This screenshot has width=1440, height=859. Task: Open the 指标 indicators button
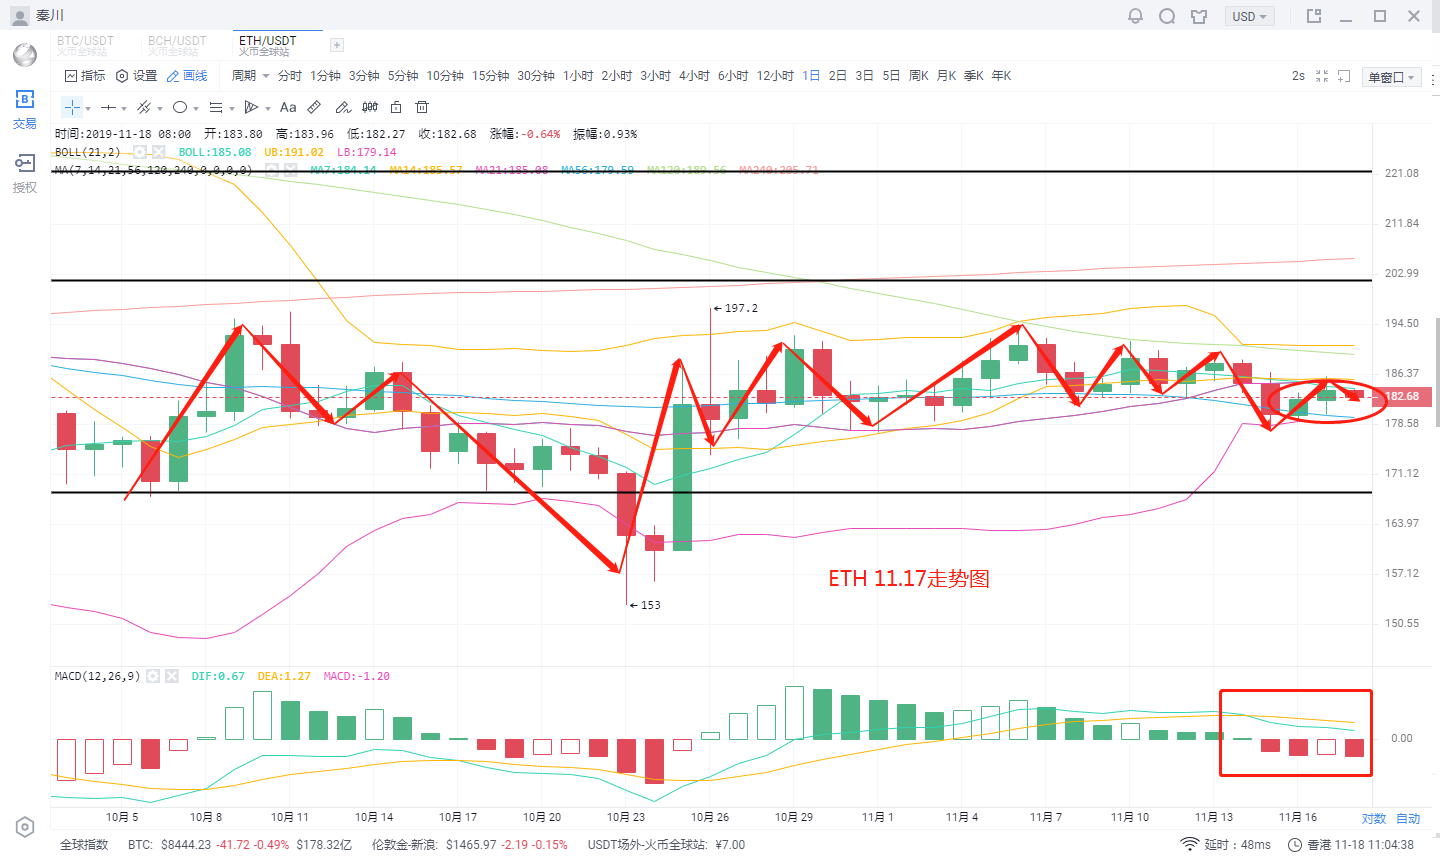pos(85,76)
